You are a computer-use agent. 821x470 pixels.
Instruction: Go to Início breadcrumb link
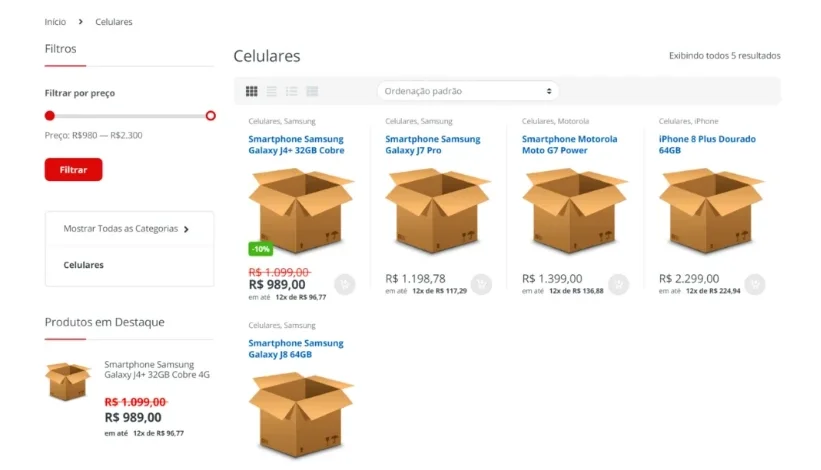[55, 21]
